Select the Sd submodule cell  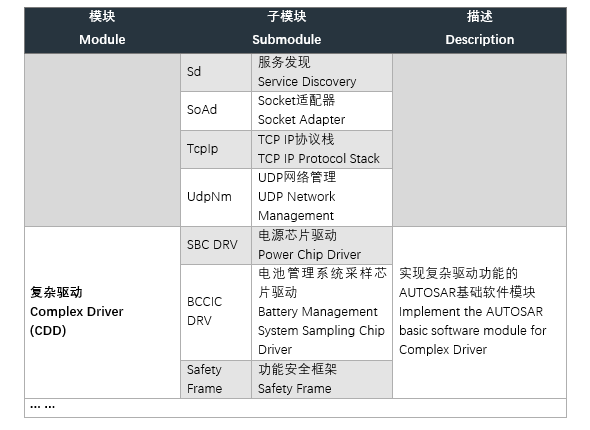click(x=216, y=72)
